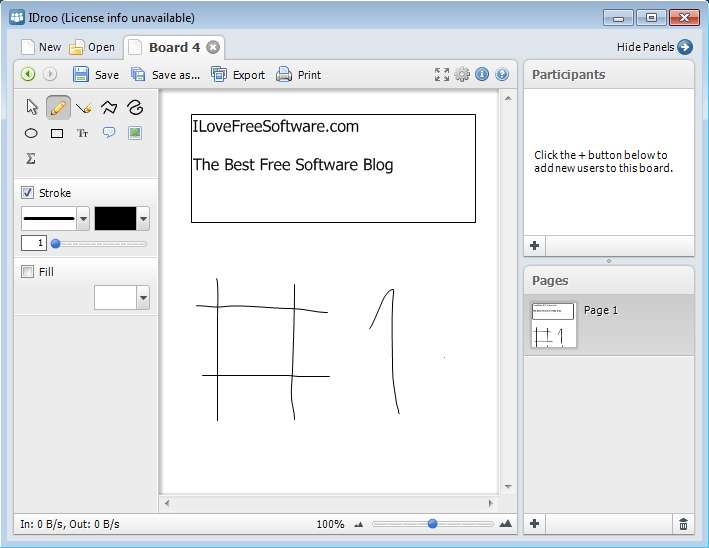Select the speech bubble tool
The height and width of the screenshot is (548, 709).
(109, 132)
